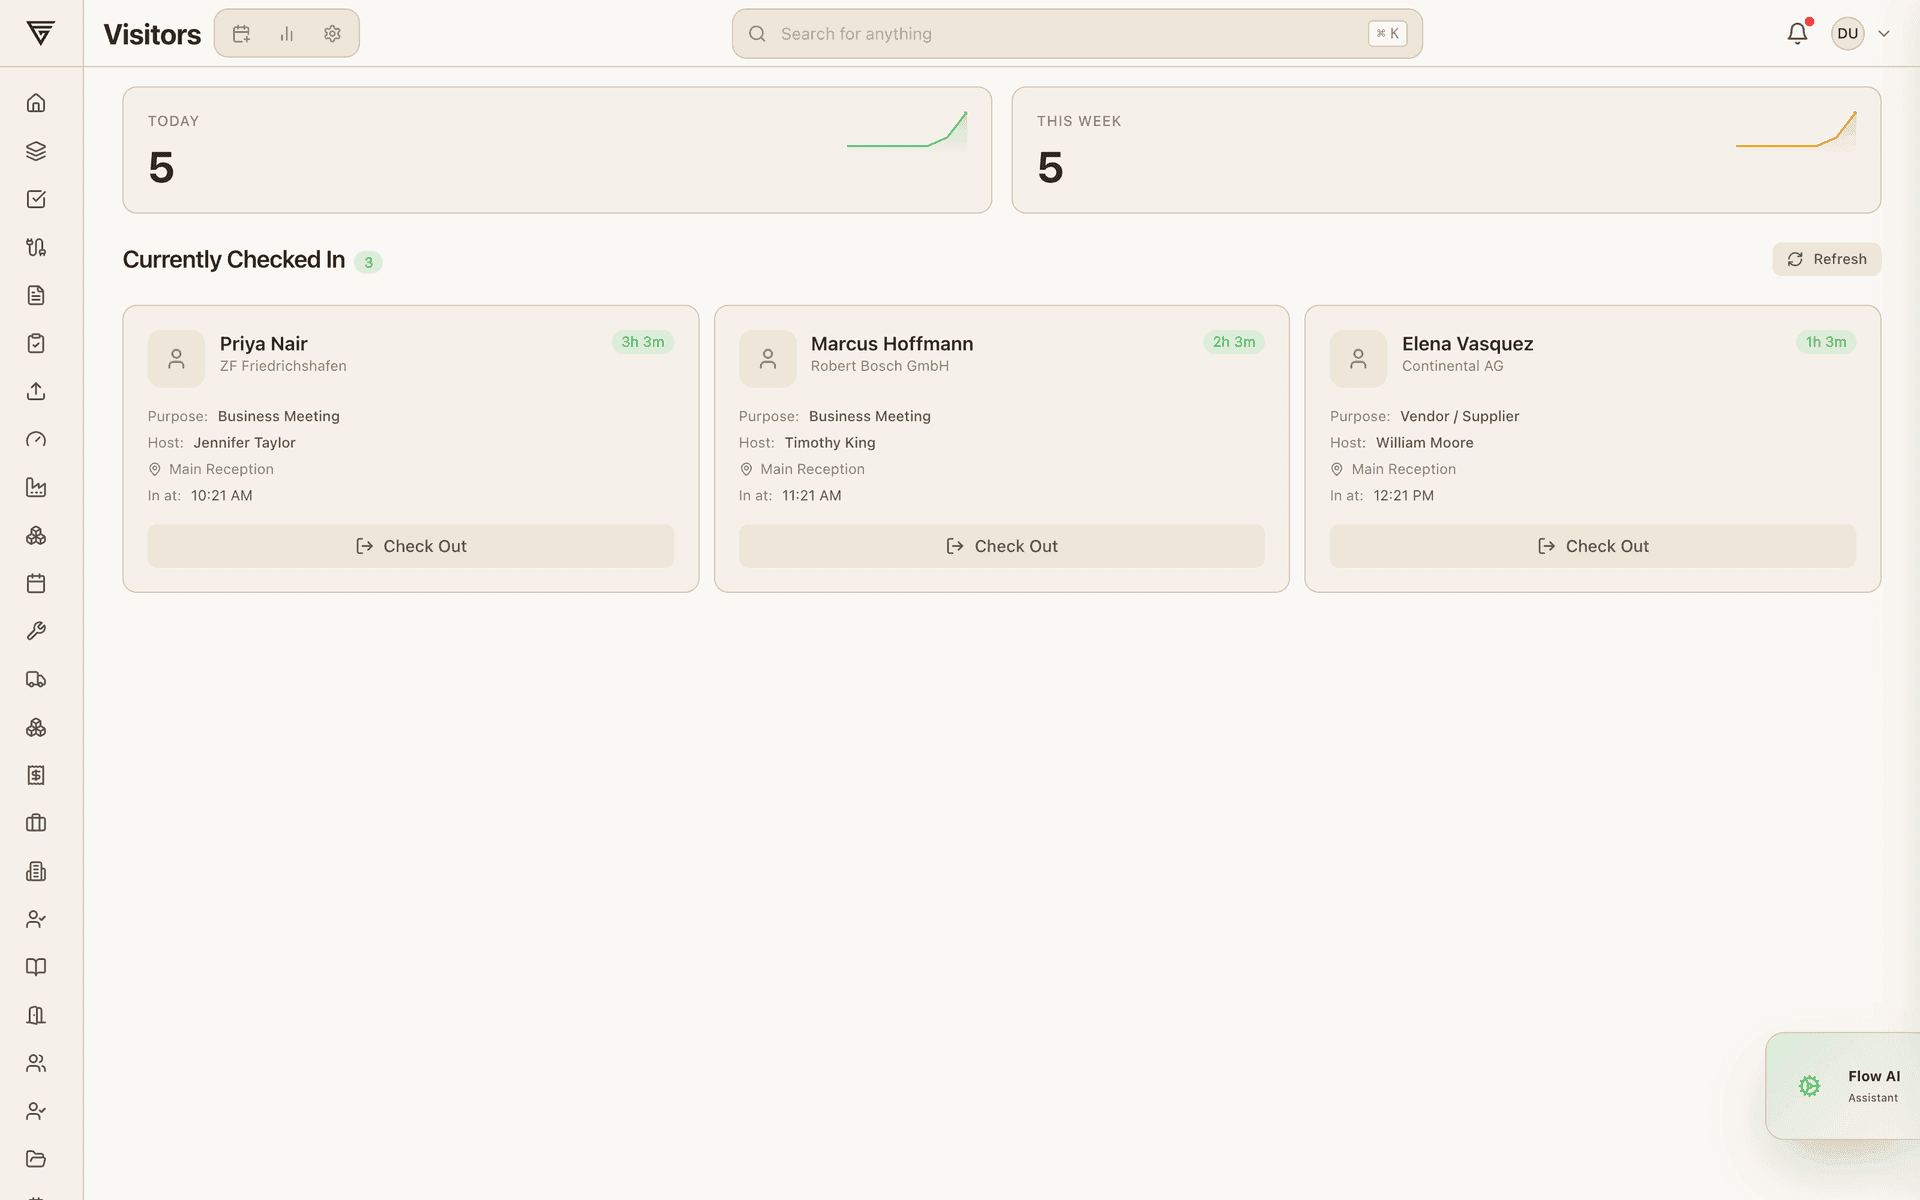Open the dollar receipt sidebar icon
Image resolution: width=1920 pixels, height=1200 pixels.
[36, 775]
